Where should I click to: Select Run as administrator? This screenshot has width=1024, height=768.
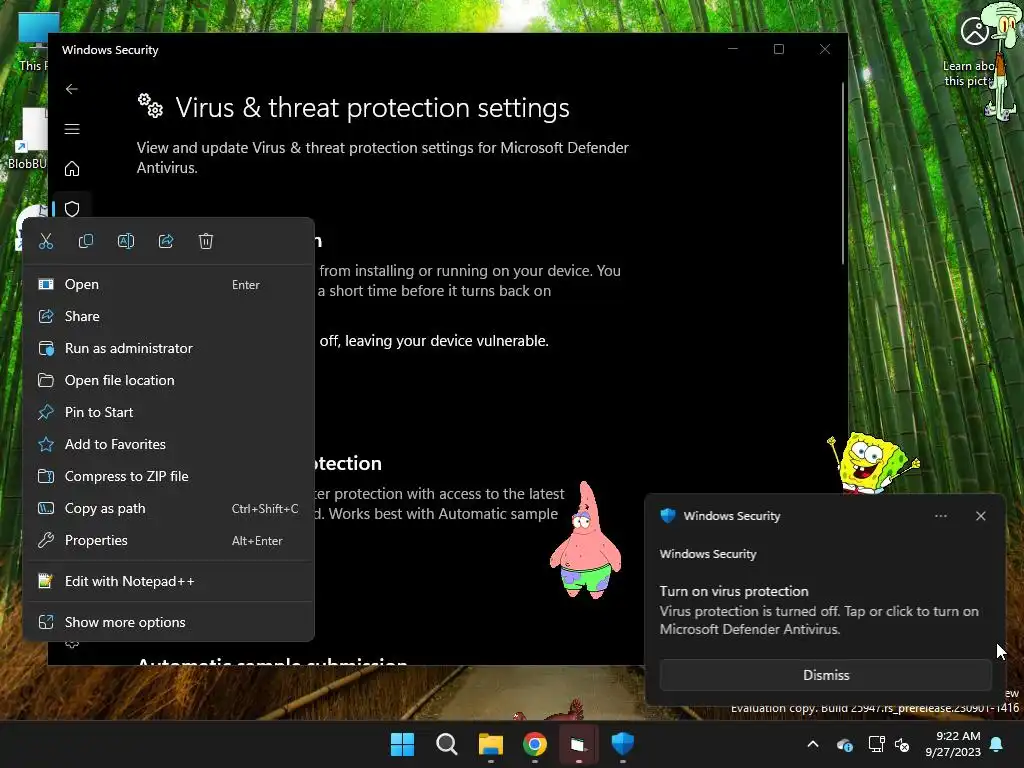pos(168,348)
